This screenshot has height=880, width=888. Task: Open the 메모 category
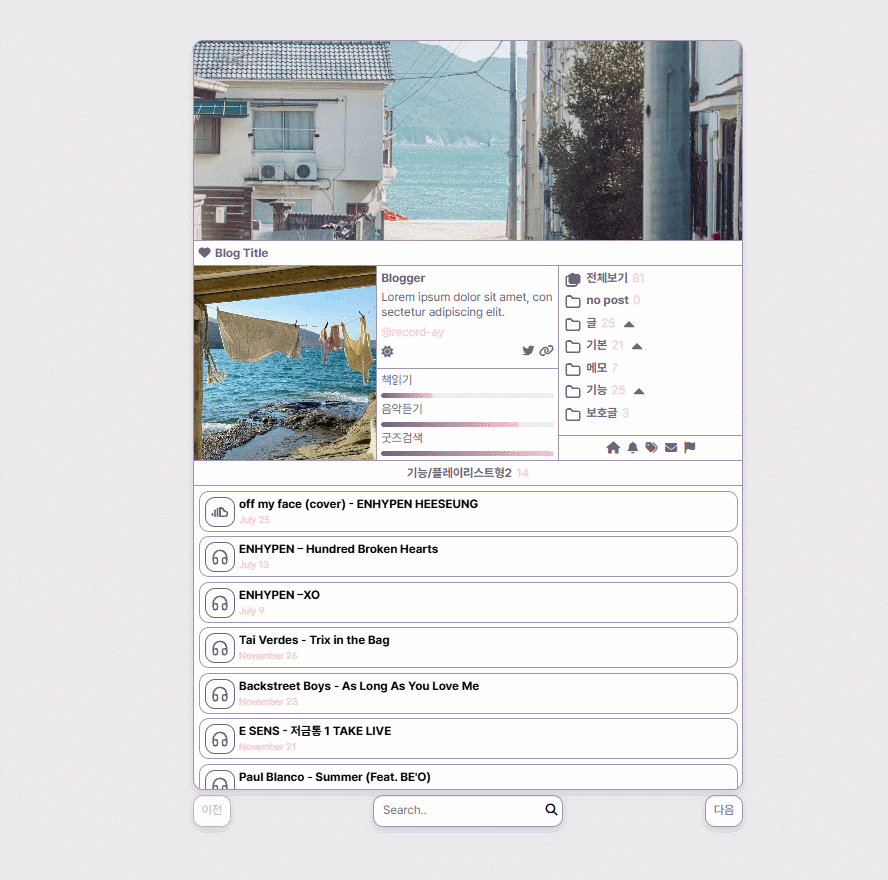click(596, 368)
